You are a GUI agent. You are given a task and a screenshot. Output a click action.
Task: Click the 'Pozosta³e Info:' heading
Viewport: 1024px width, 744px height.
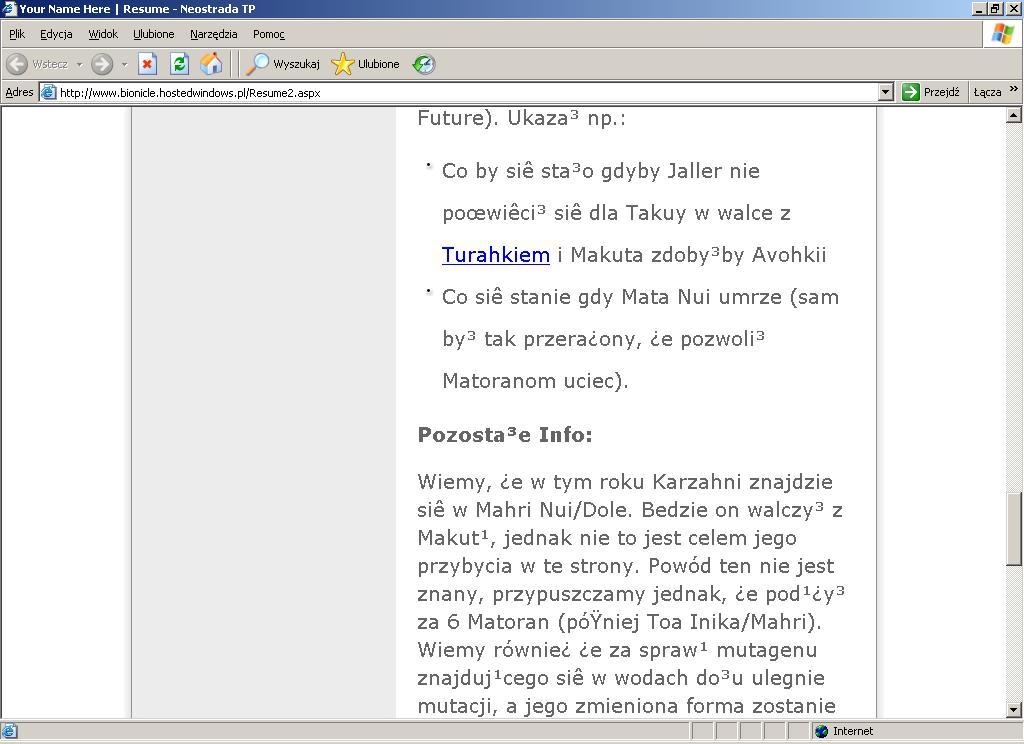[x=505, y=435]
